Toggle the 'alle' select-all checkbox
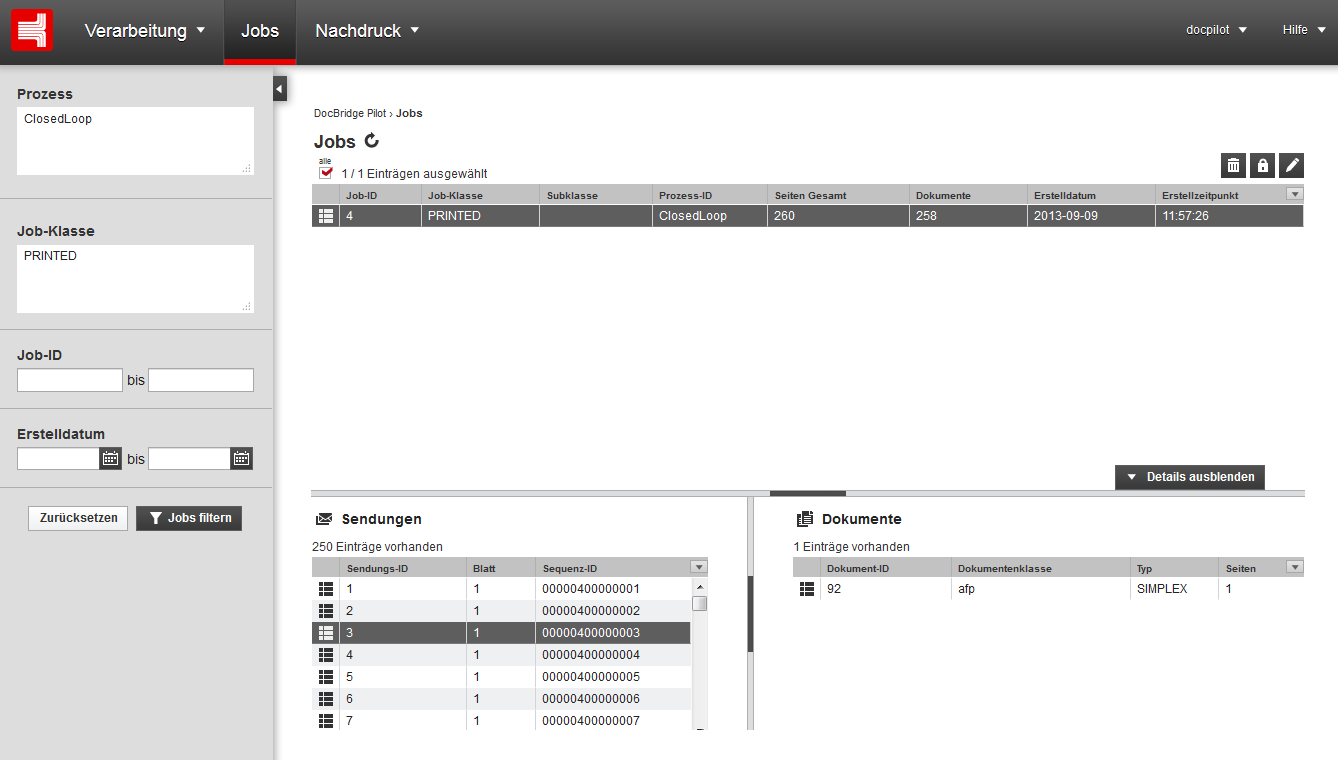The width and height of the screenshot is (1338, 760). pyautogui.click(x=326, y=172)
